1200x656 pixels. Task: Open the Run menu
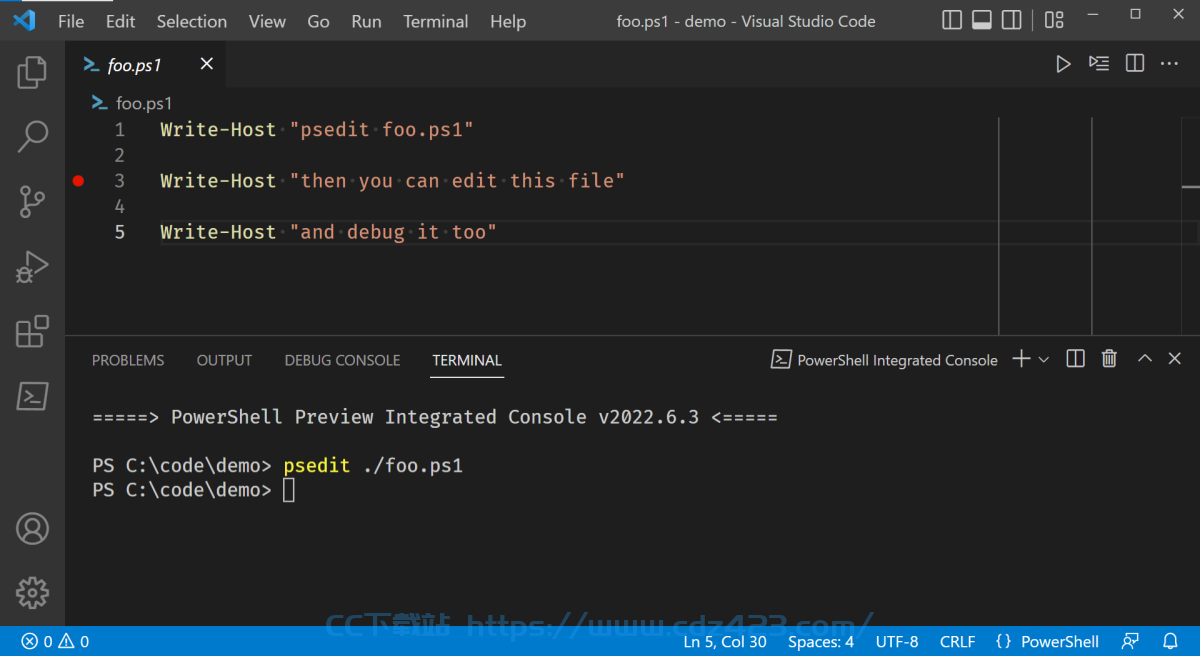(366, 21)
